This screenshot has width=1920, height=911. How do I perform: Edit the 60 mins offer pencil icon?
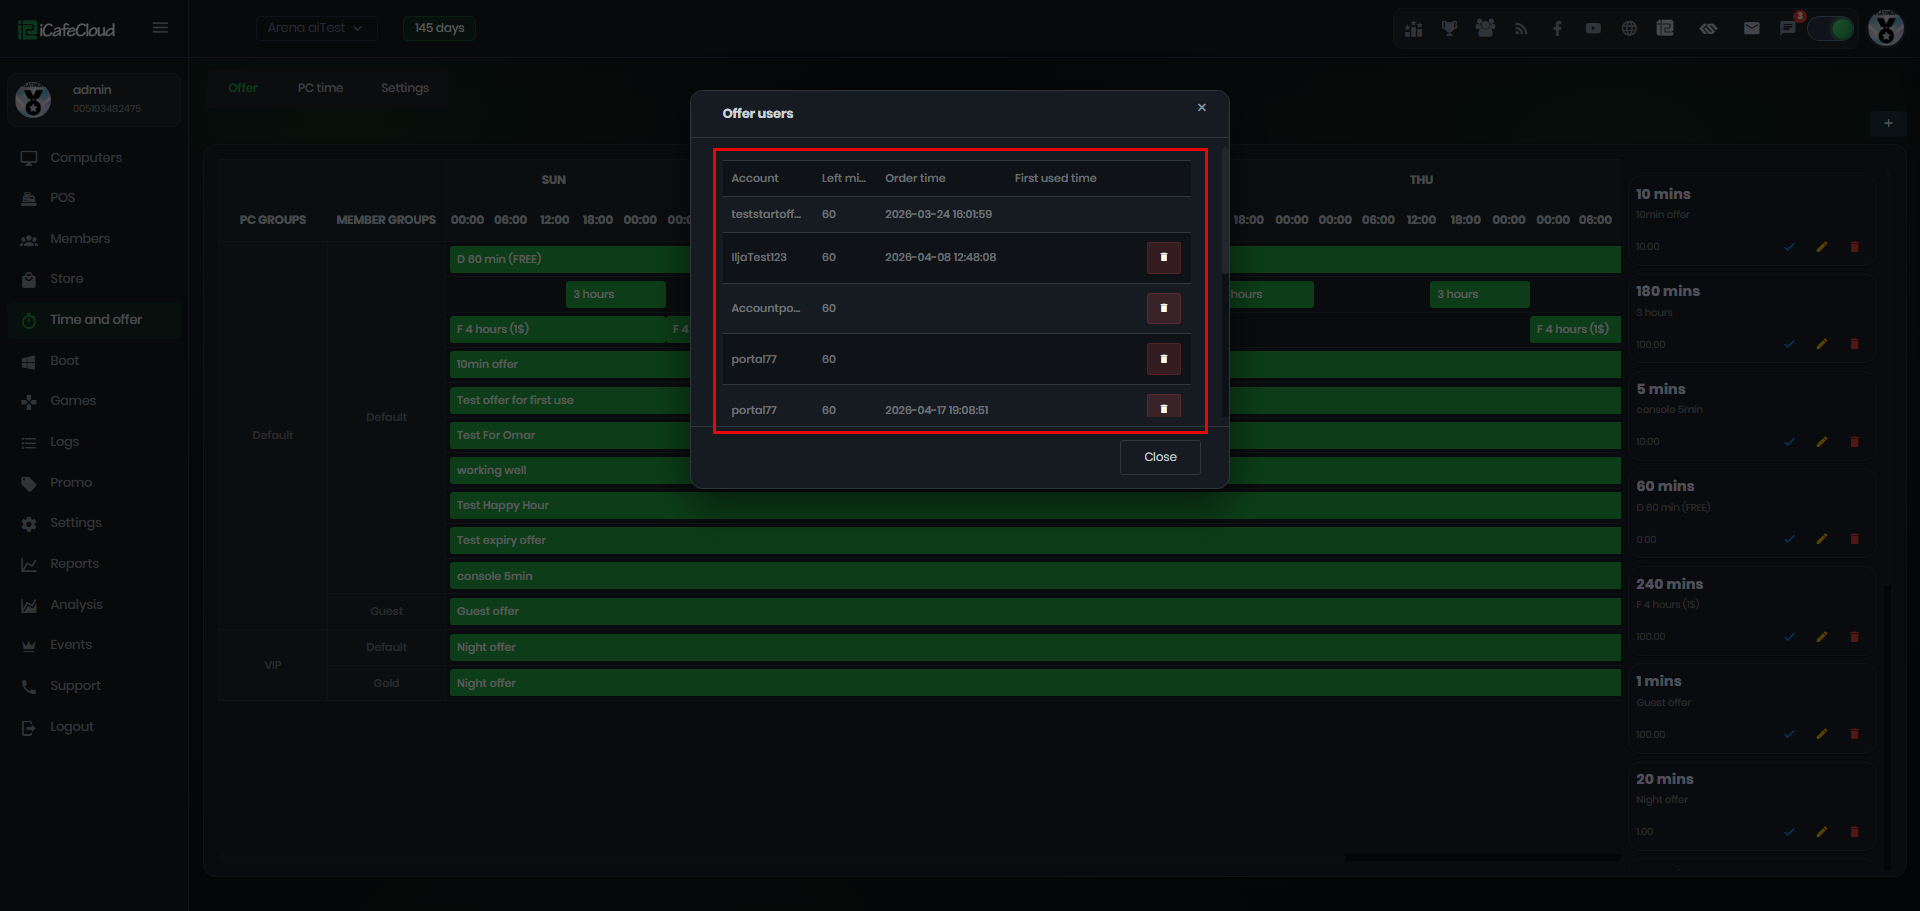1822,539
